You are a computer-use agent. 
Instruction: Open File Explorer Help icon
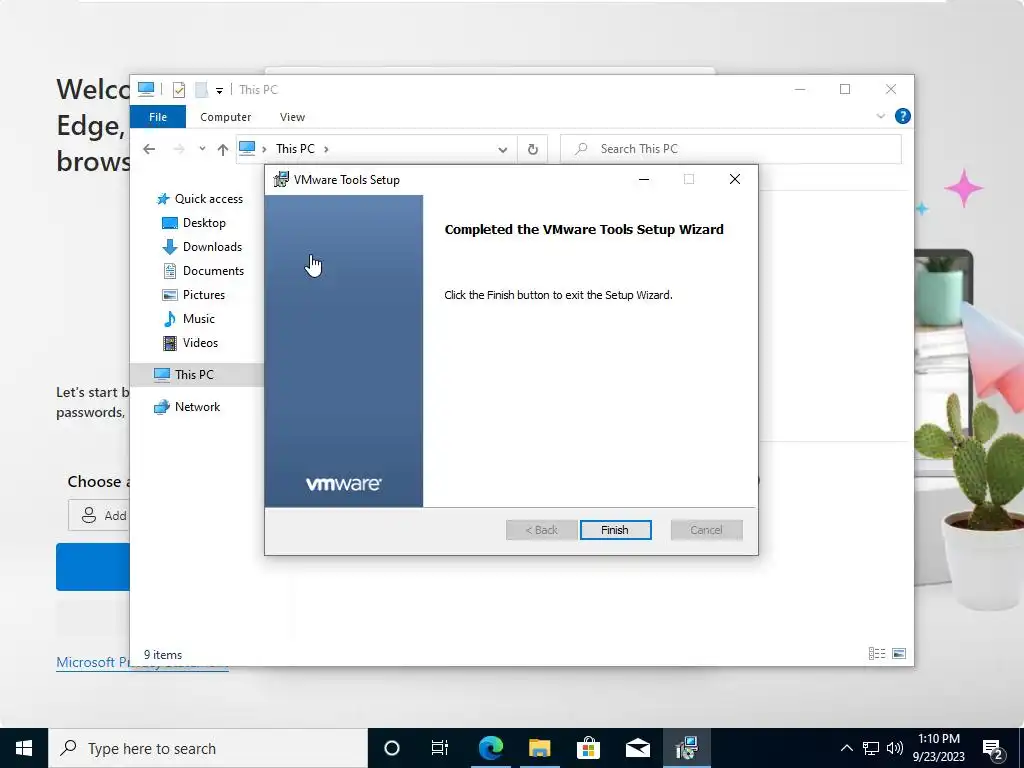(903, 116)
